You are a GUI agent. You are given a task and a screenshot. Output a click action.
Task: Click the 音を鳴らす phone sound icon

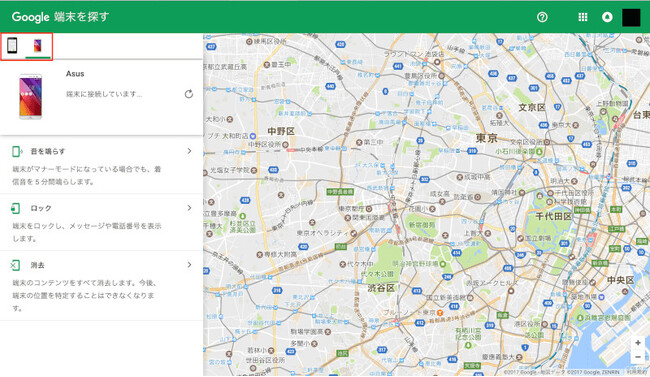[x=17, y=151]
